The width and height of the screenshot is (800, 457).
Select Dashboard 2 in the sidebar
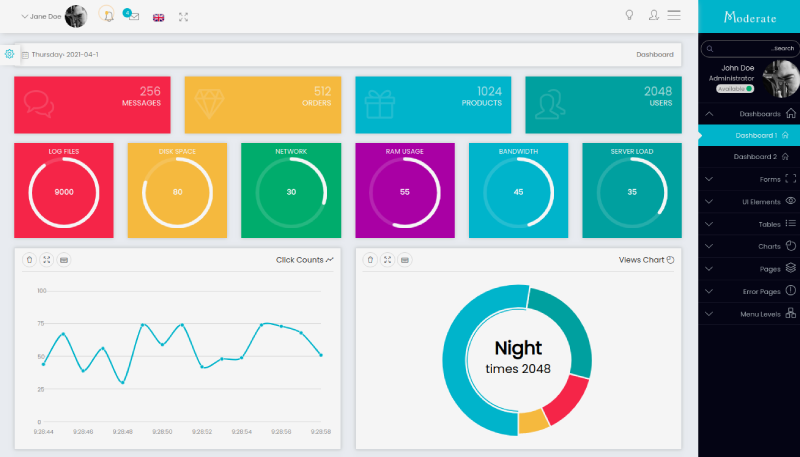pyautogui.click(x=755, y=157)
